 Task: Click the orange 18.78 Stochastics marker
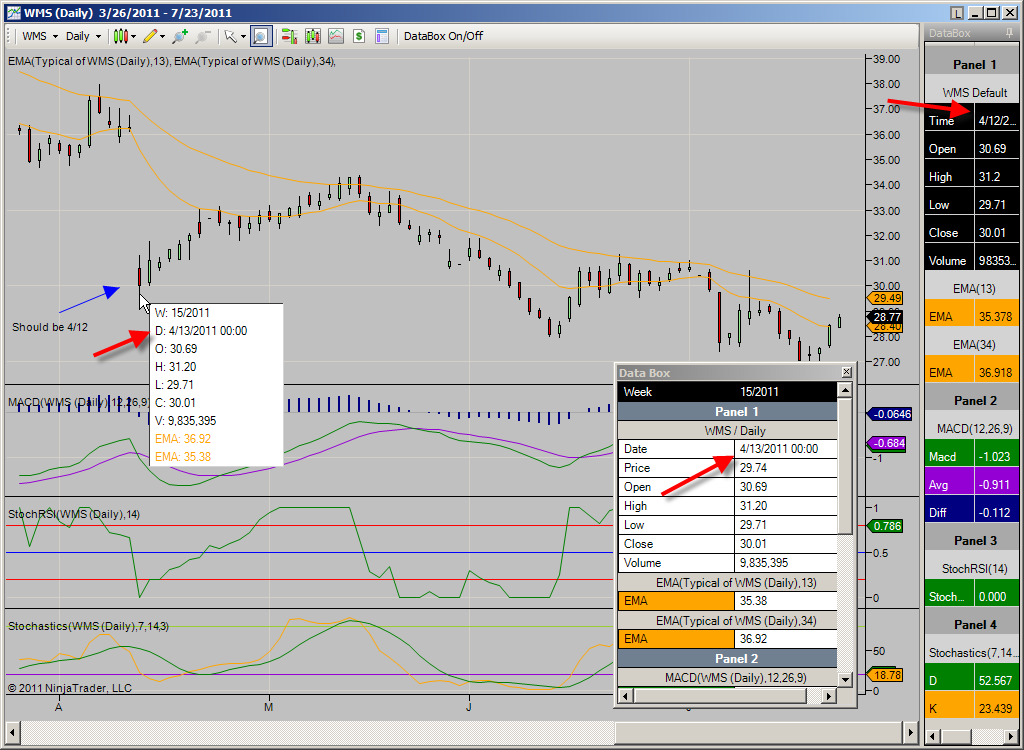(x=884, y=675)
